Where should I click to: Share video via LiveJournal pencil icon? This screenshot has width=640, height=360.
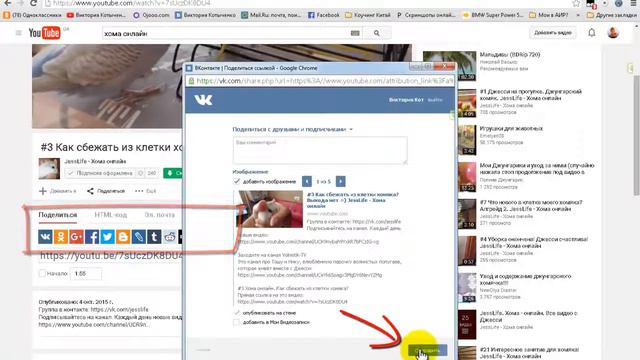click(x=138, y=236)
